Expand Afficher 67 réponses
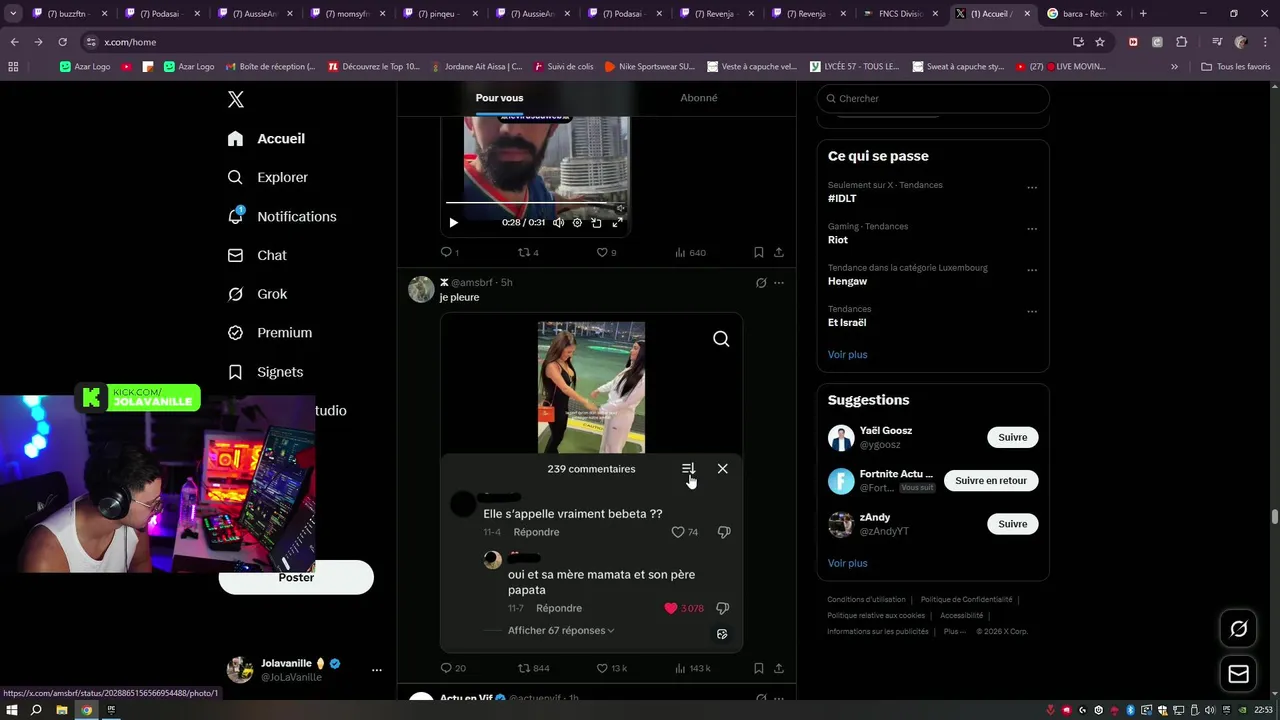 (561, 631)
